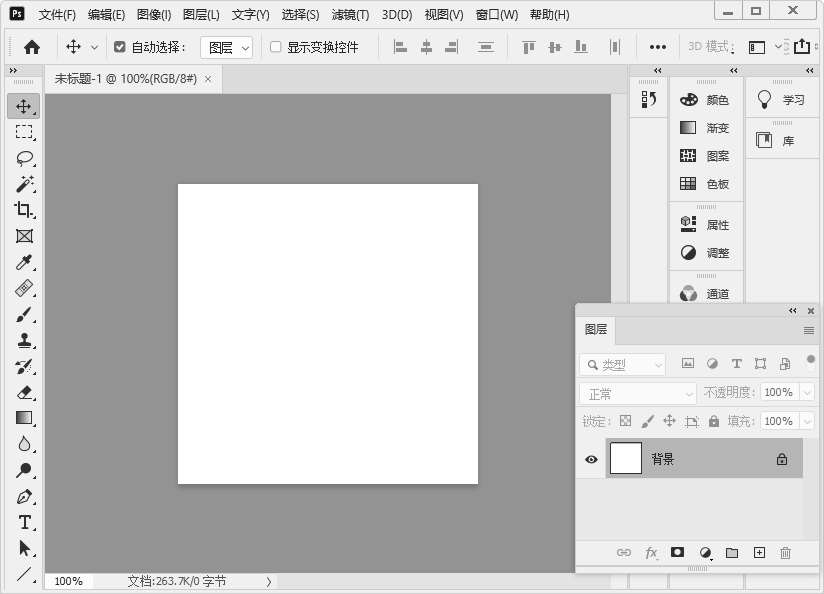Create a new layer with plus icon
Viewport: 824px width, 594px height.
[758, 552]
